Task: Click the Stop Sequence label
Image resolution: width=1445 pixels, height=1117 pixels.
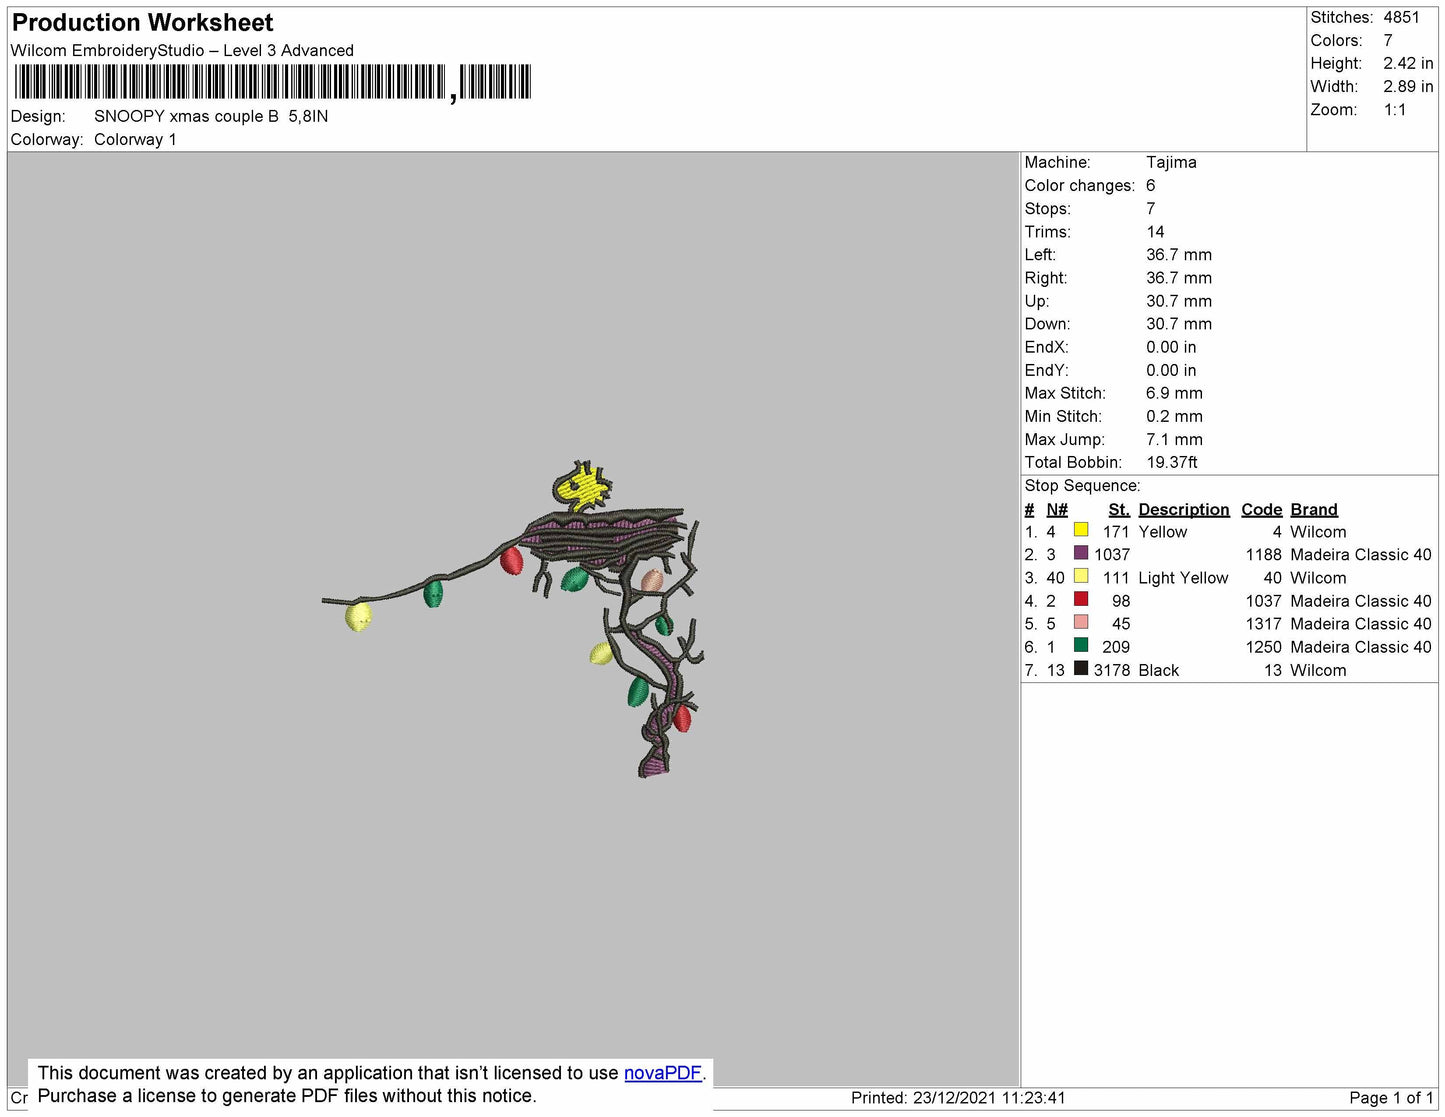Action: pos(1082,485)
